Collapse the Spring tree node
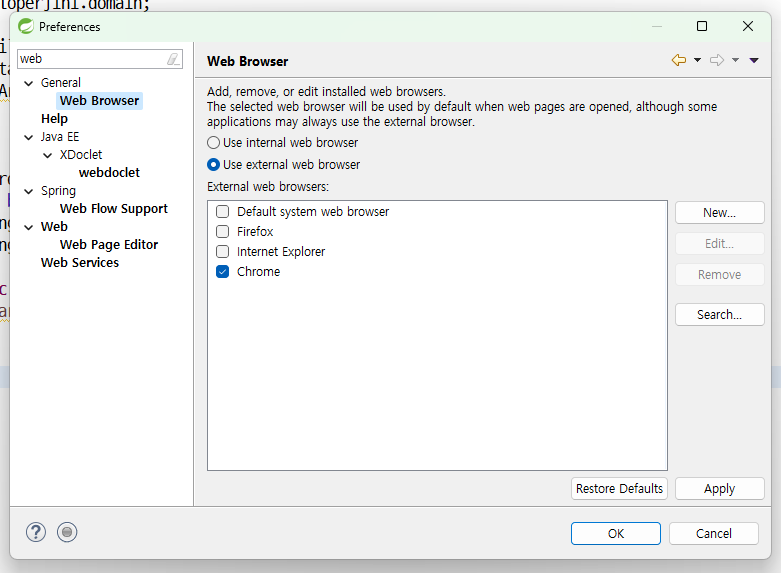The width and height of the screenshot is (781, 573). point(29,191)
